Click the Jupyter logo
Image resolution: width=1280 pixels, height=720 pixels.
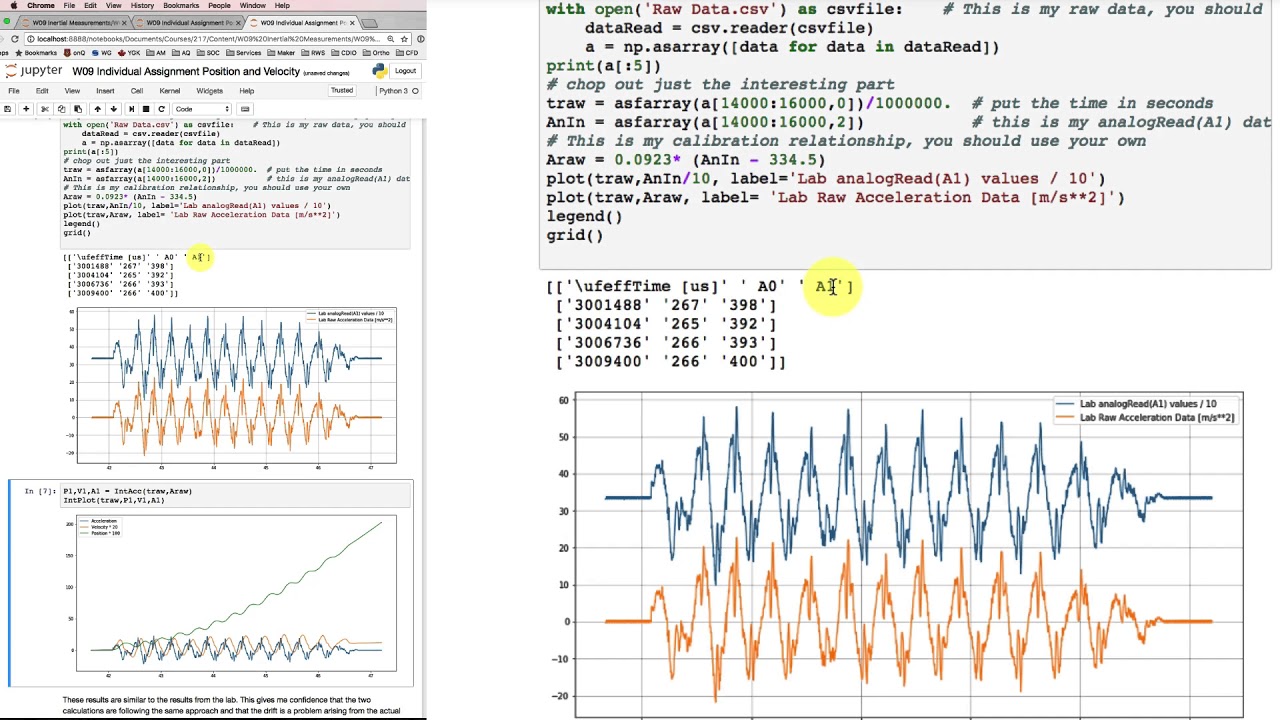coord(34,71)
